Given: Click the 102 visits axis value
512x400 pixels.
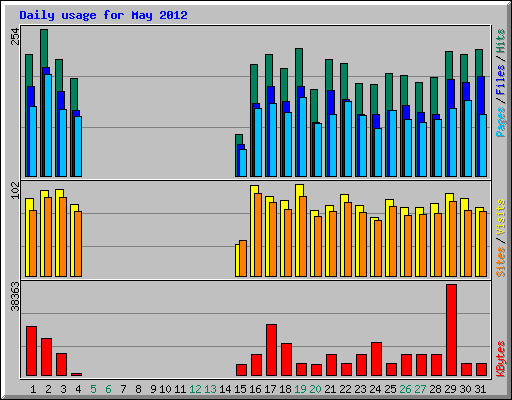Looking at the screenshot, I should click(x=16, y=191).
